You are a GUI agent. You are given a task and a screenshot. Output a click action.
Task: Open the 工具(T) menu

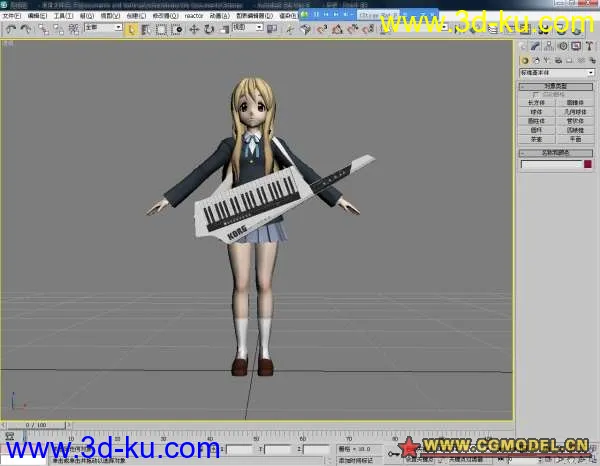click(63, 16)
